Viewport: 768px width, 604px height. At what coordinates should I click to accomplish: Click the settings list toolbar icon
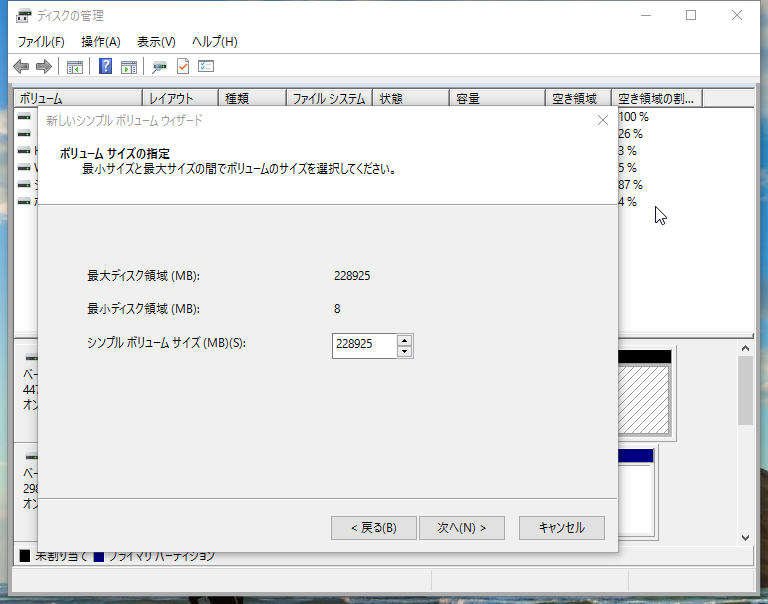[x=206, y=66]
